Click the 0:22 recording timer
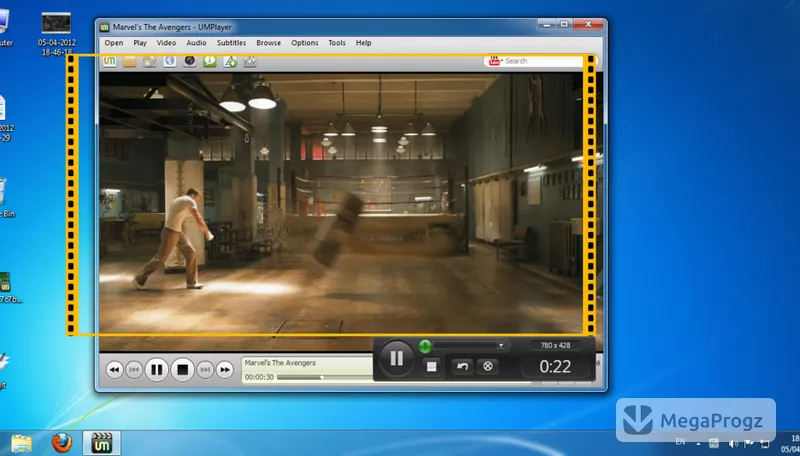The image size is (800, 456). (x=555, y=367)
